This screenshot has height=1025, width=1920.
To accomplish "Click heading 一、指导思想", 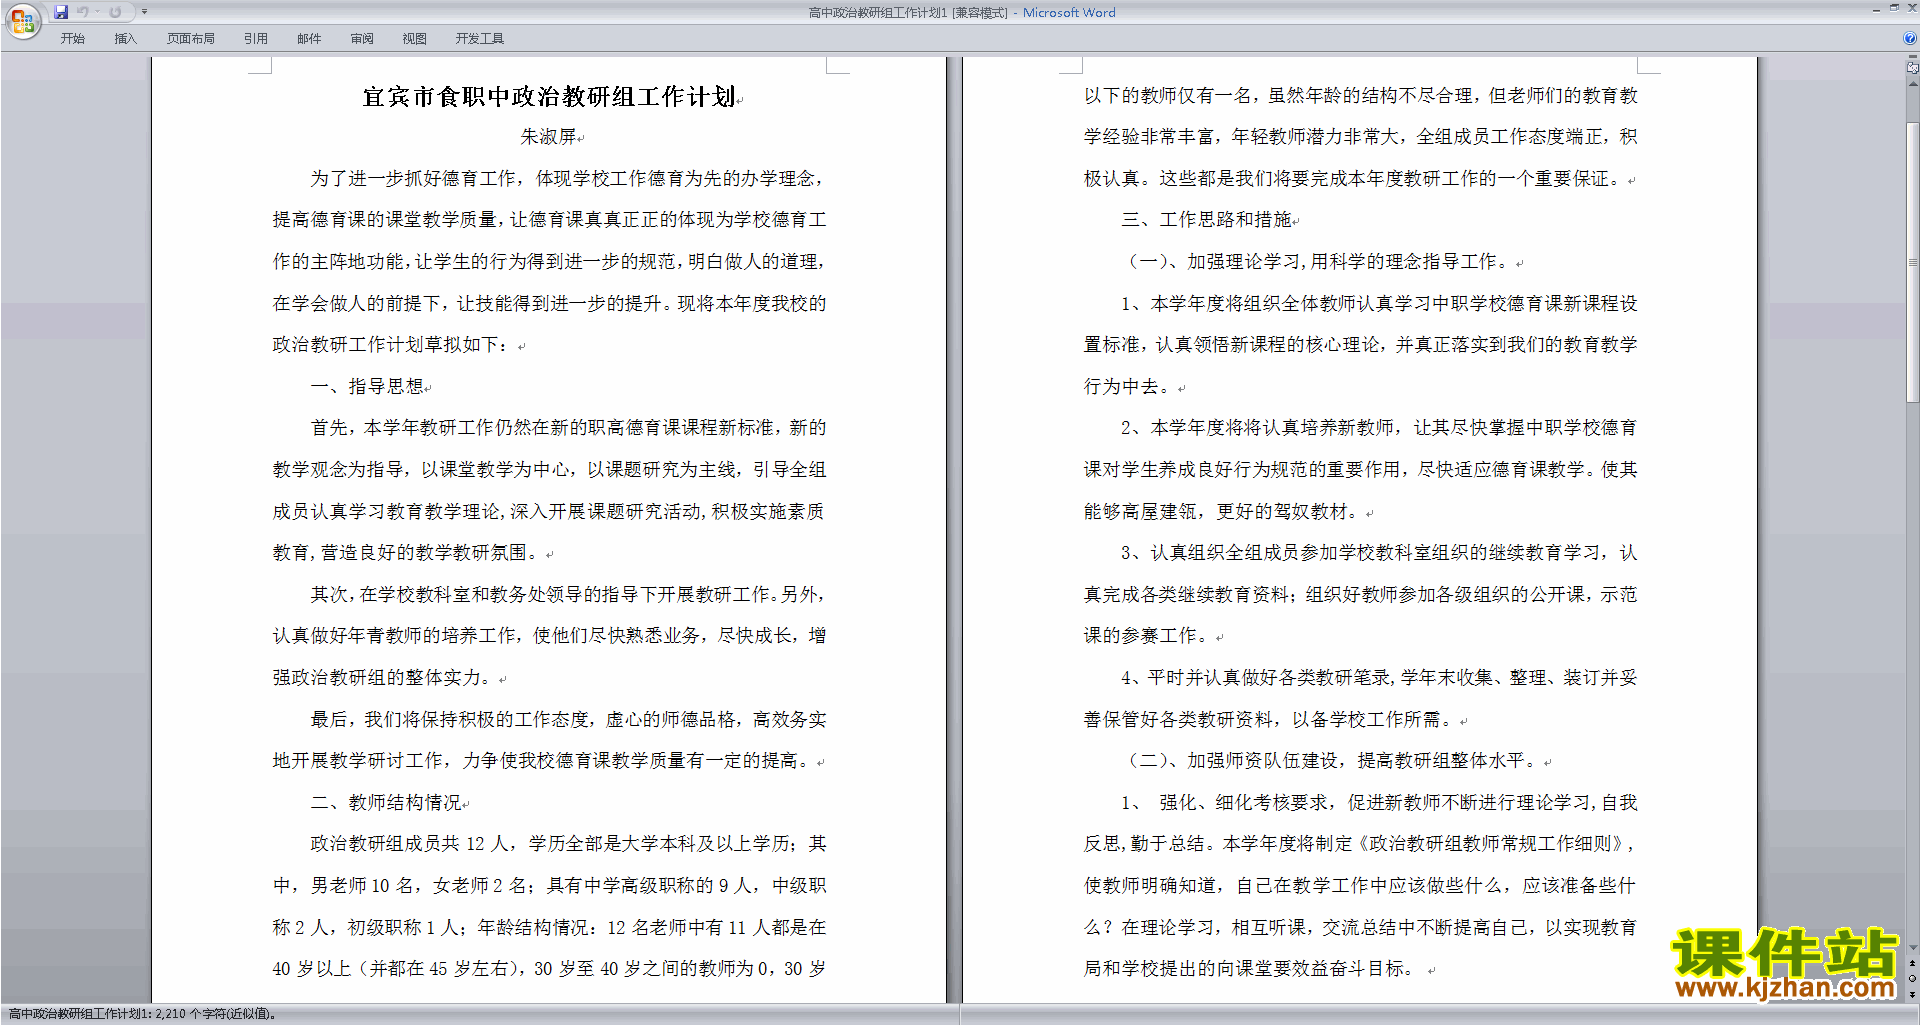I will click(x=368, y=386).
